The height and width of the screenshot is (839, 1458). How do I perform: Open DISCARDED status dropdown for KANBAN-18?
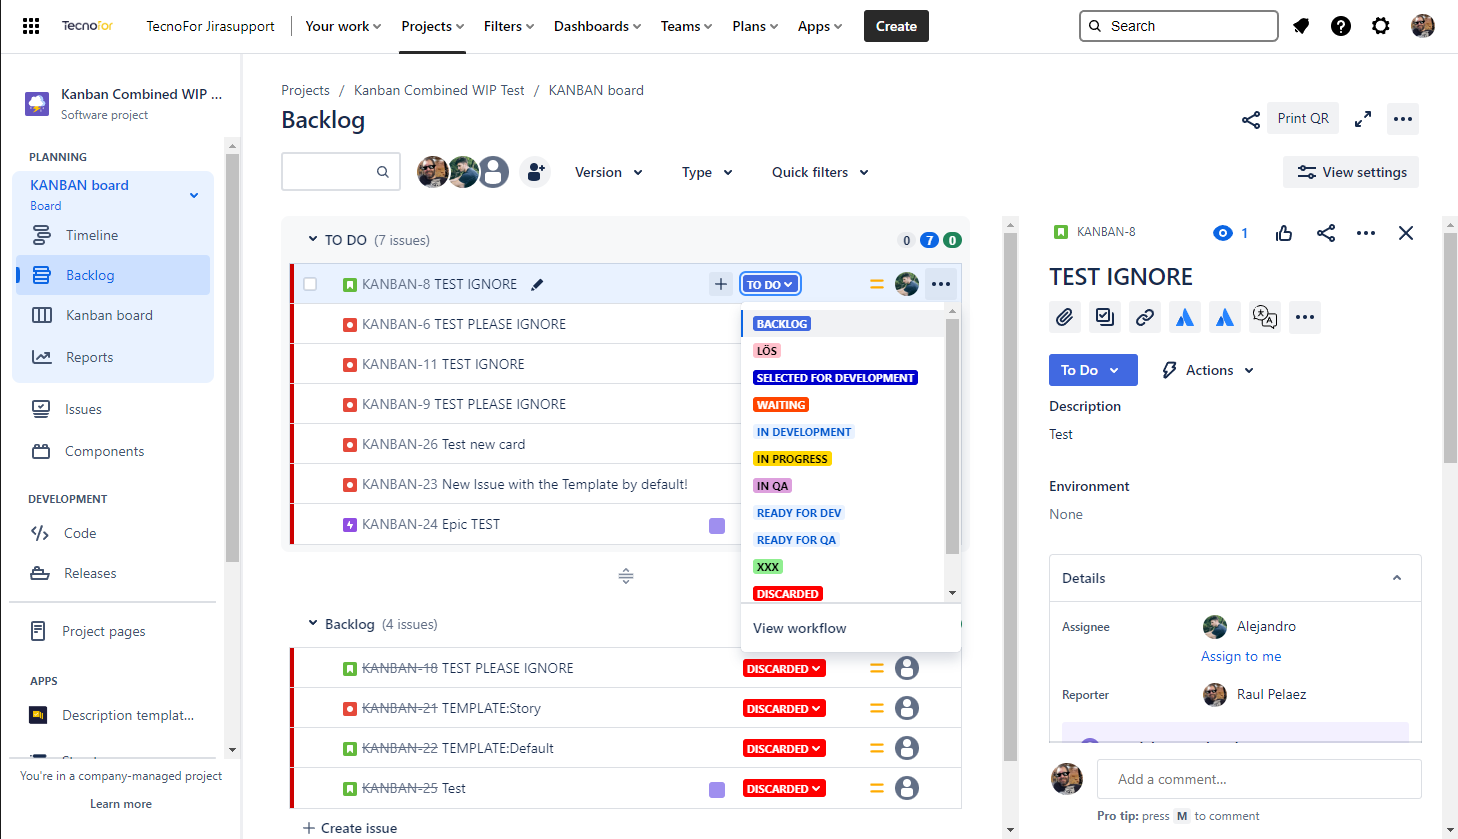[784, 668]
